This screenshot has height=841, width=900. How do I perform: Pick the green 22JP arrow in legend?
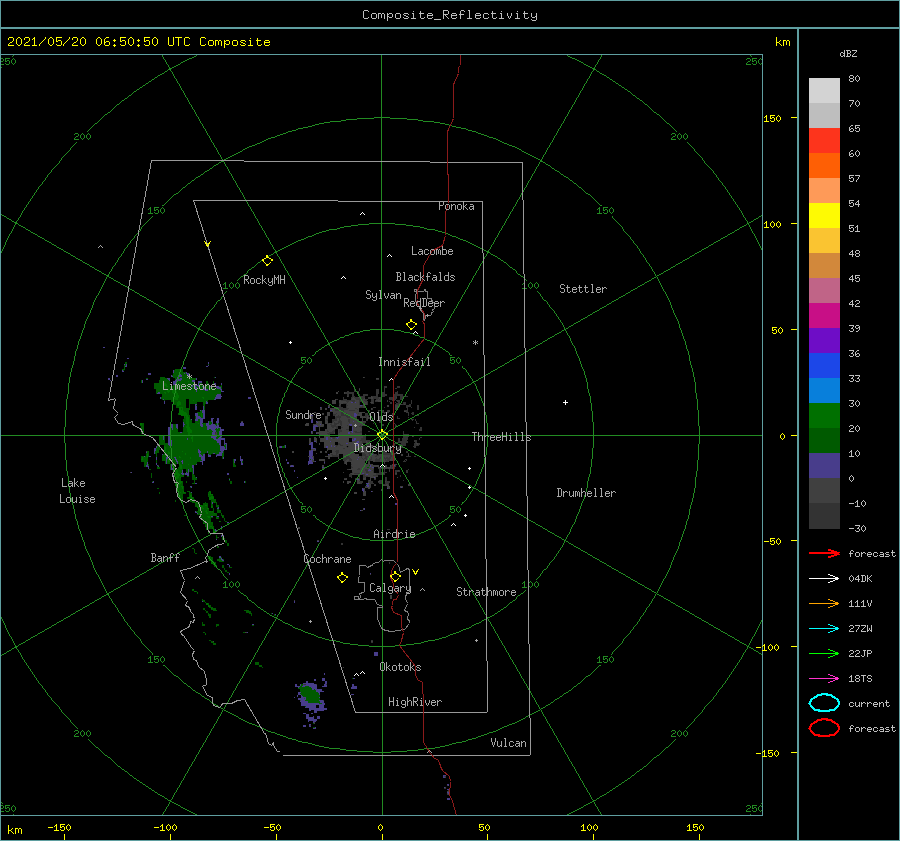pyautogui.click(x=824, y=653)
